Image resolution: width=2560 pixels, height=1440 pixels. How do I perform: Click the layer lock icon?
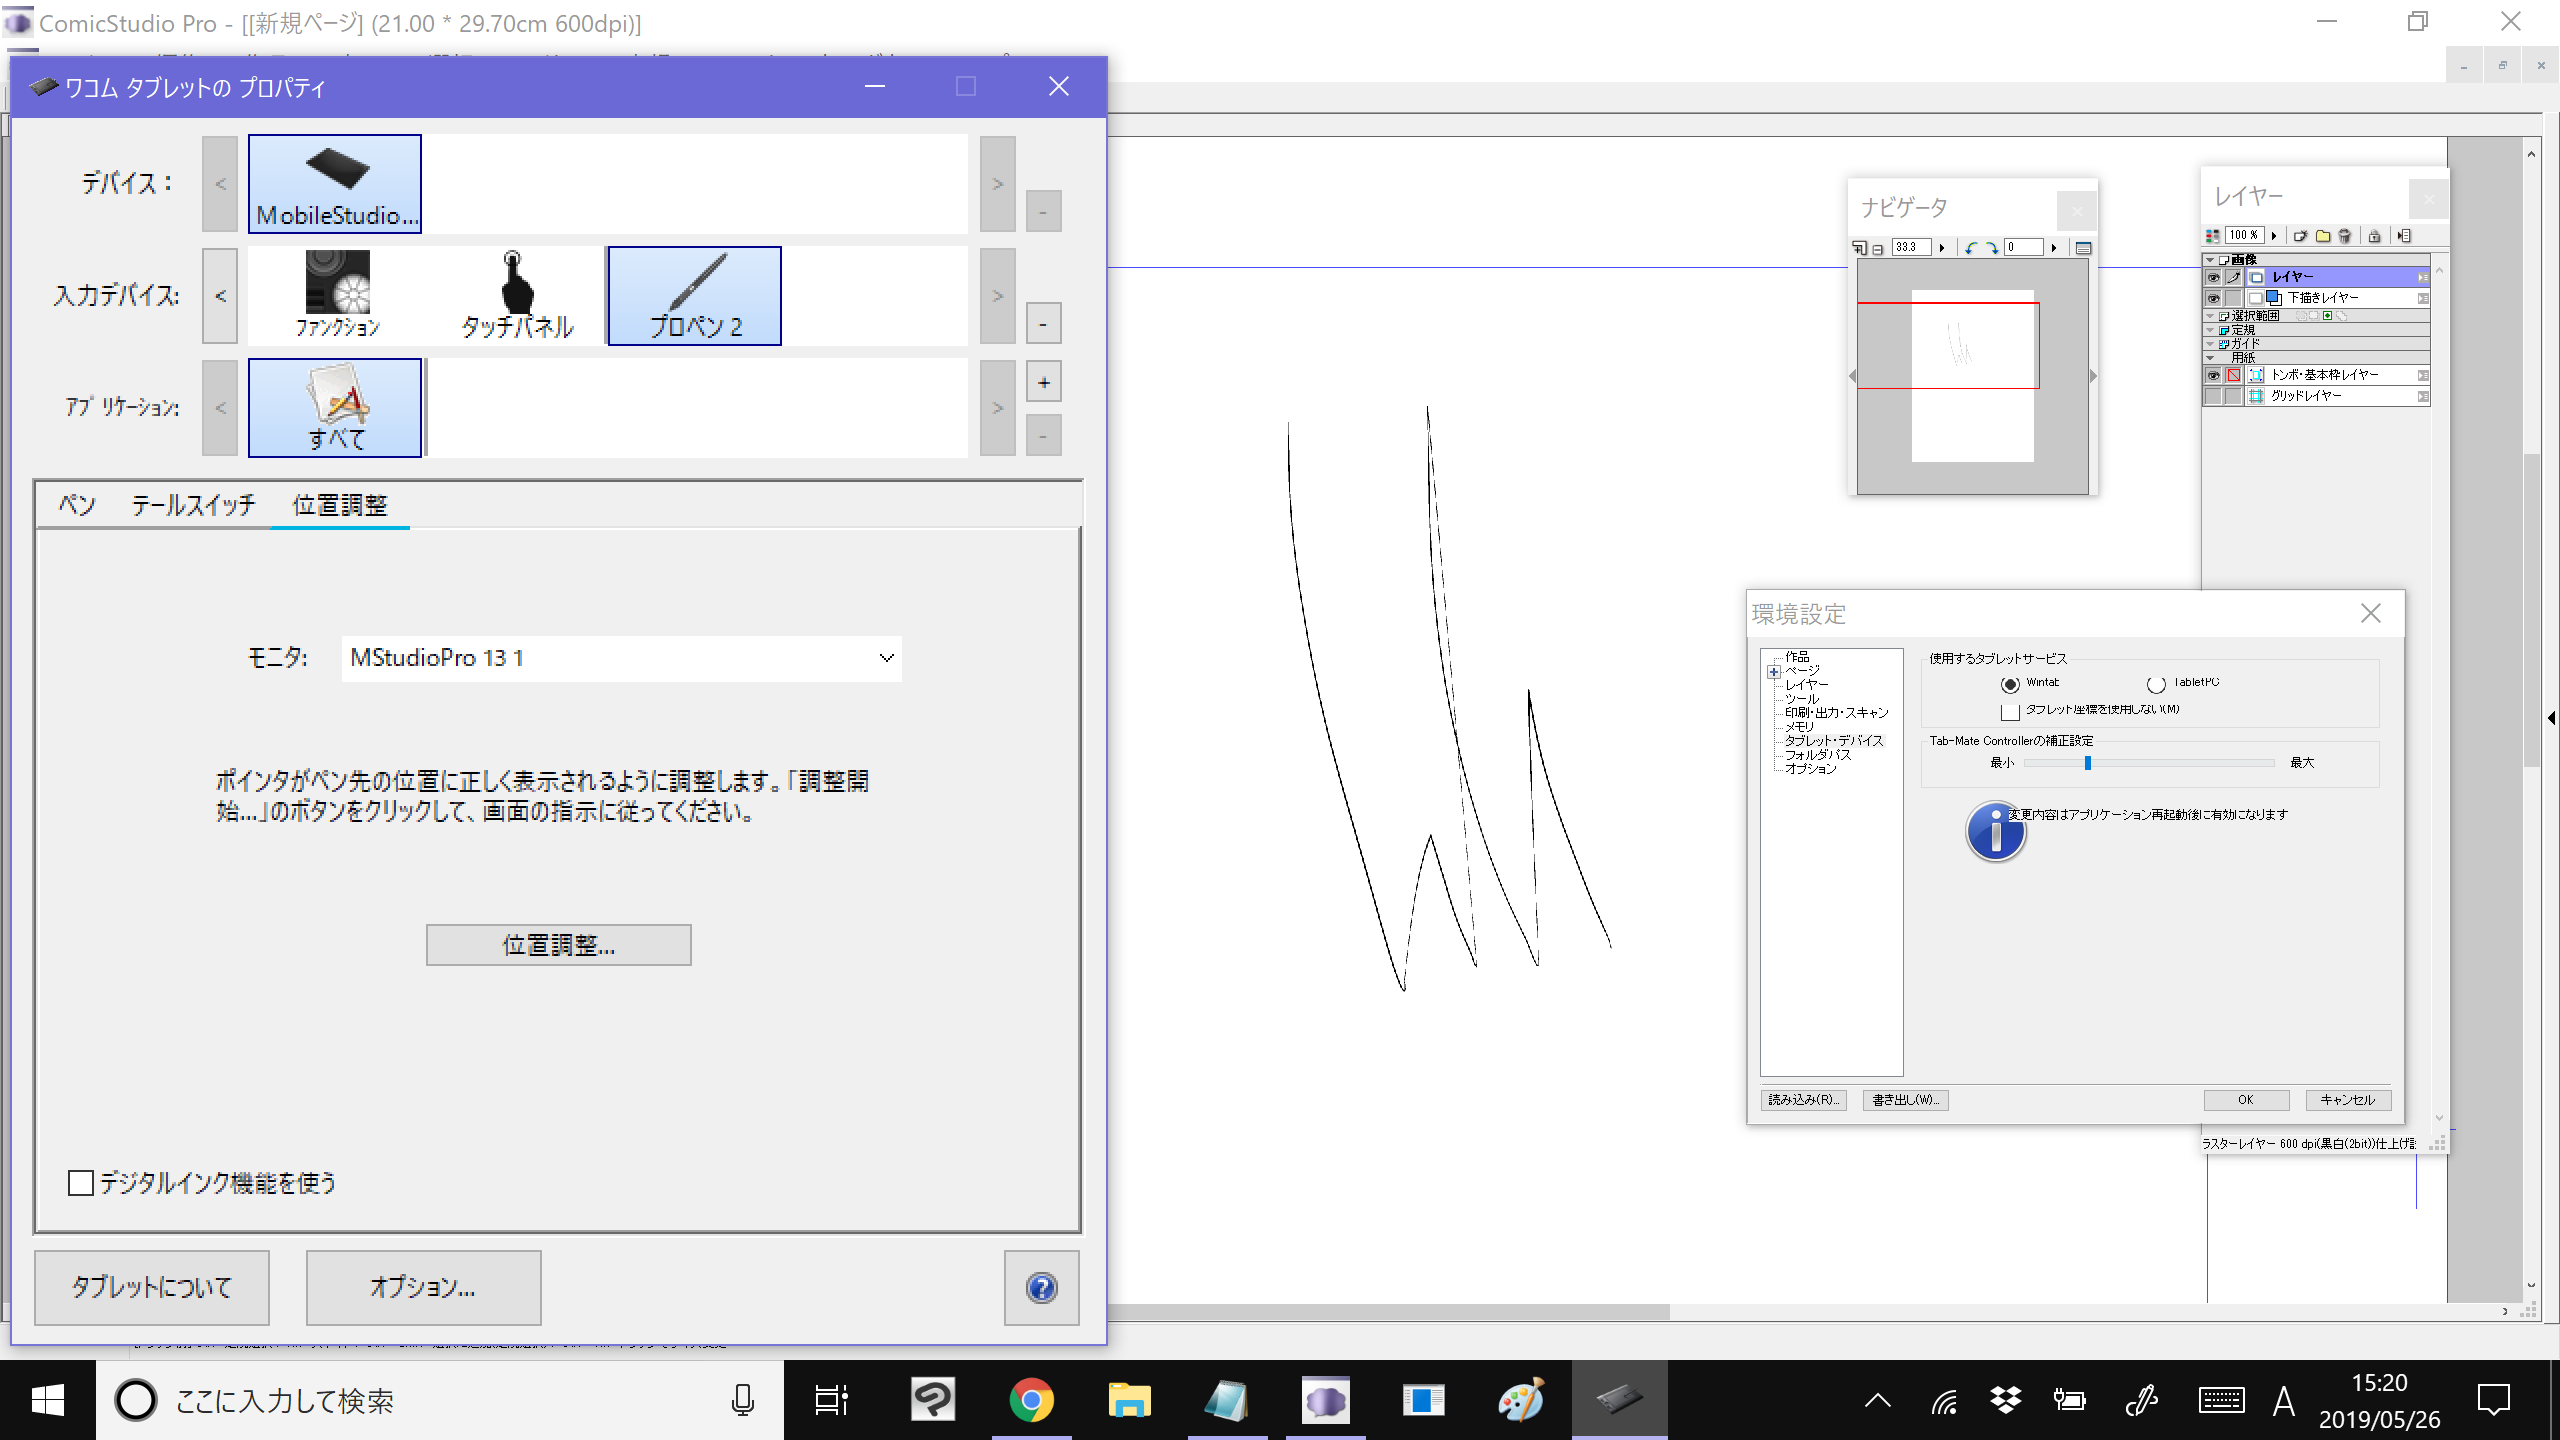click(x=2374, y=236)
